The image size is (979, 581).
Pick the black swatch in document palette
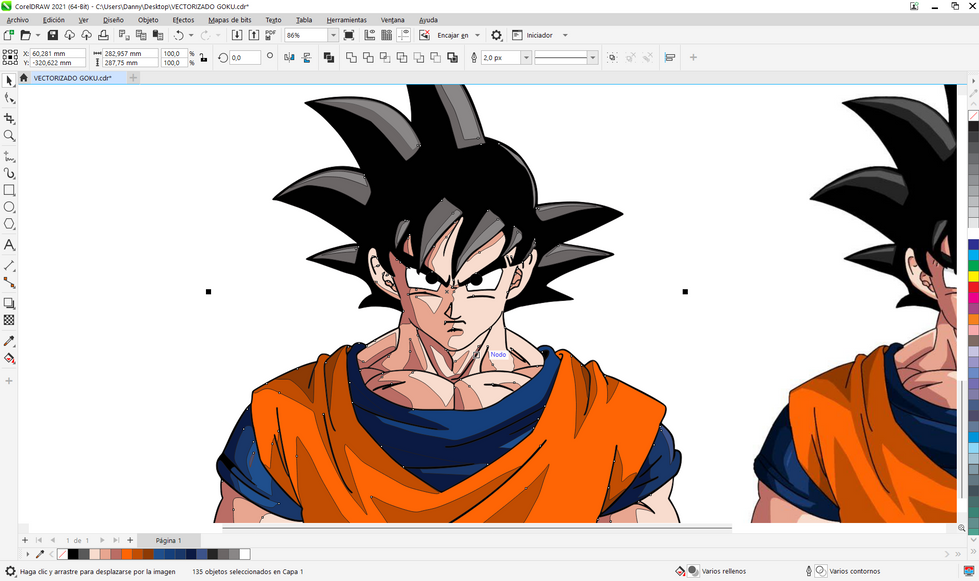point(73,554)
